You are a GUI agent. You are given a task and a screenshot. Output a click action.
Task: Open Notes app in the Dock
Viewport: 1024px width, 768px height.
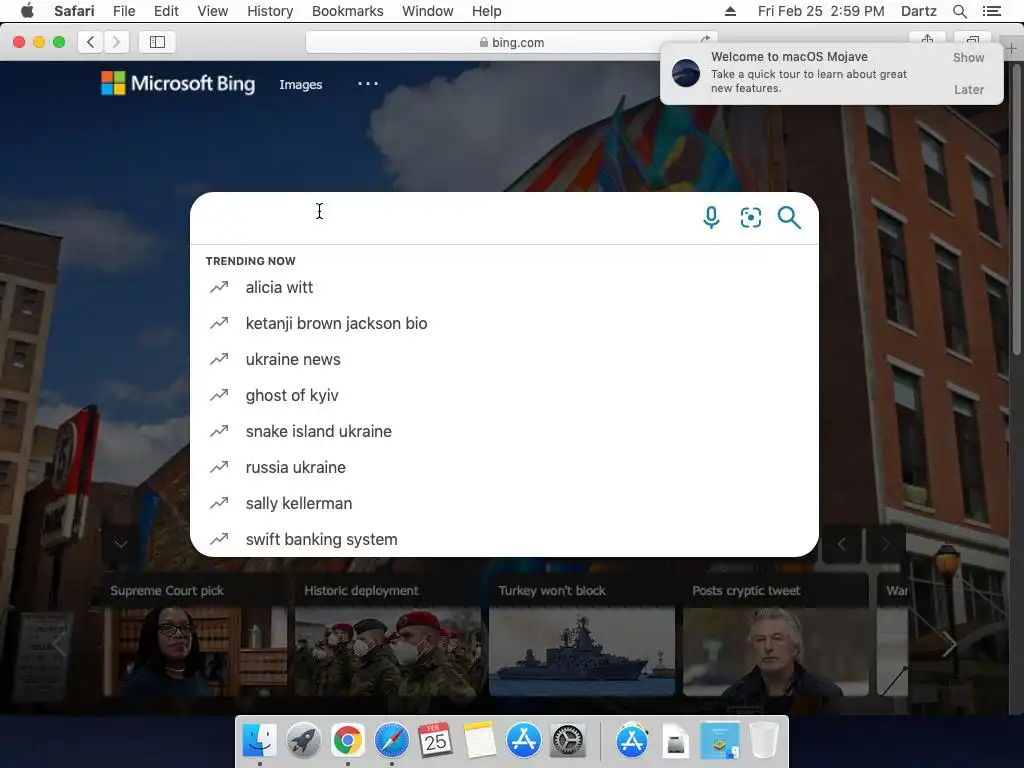(479, 741)
